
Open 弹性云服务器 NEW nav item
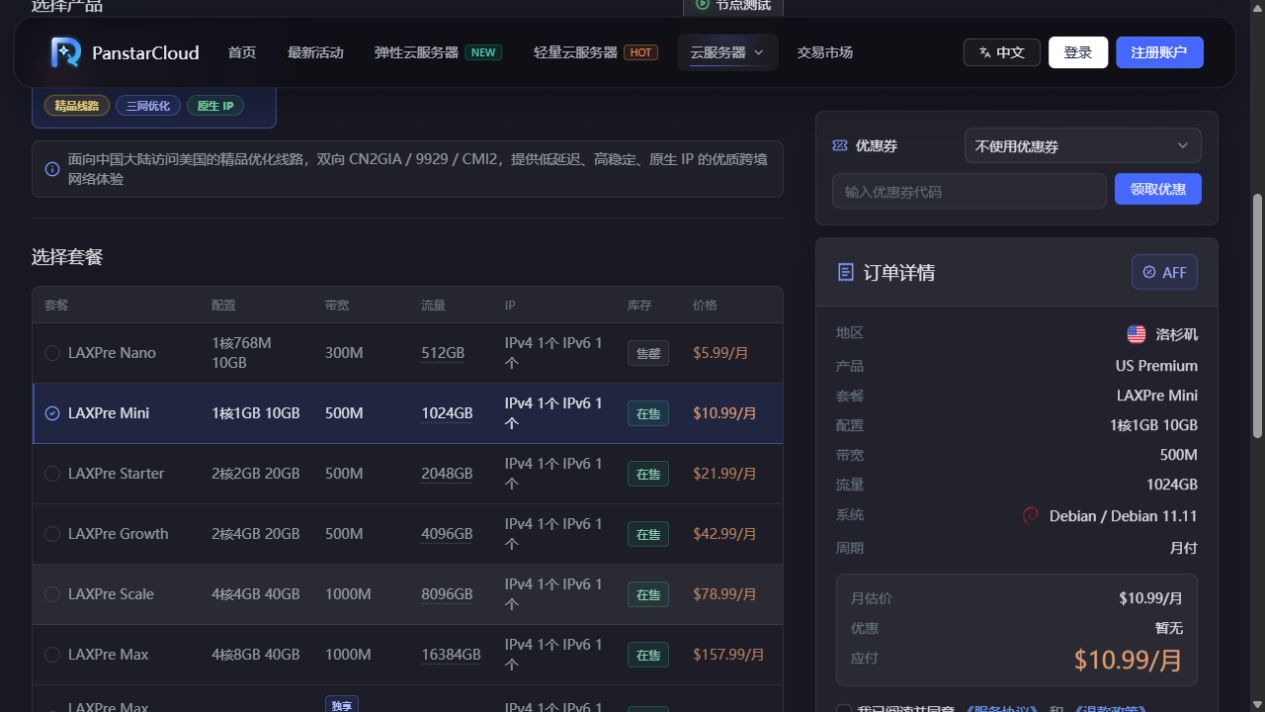[438, 52]
